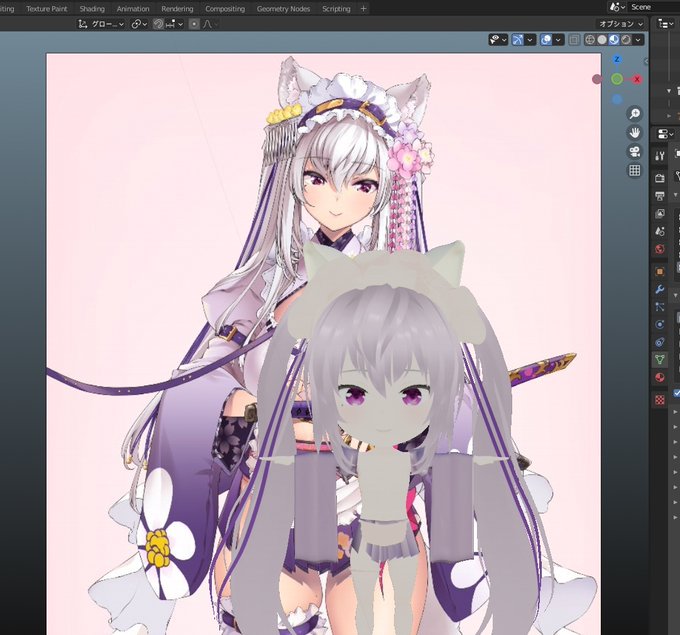Open the properties editor type menu
Screen dimensions: 680x635
coord(666,134)
